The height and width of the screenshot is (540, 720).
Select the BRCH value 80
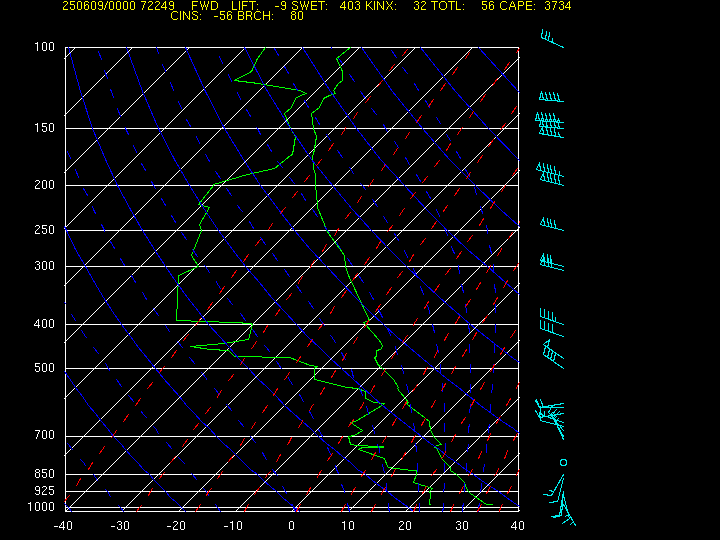click(x=297, y=16)
